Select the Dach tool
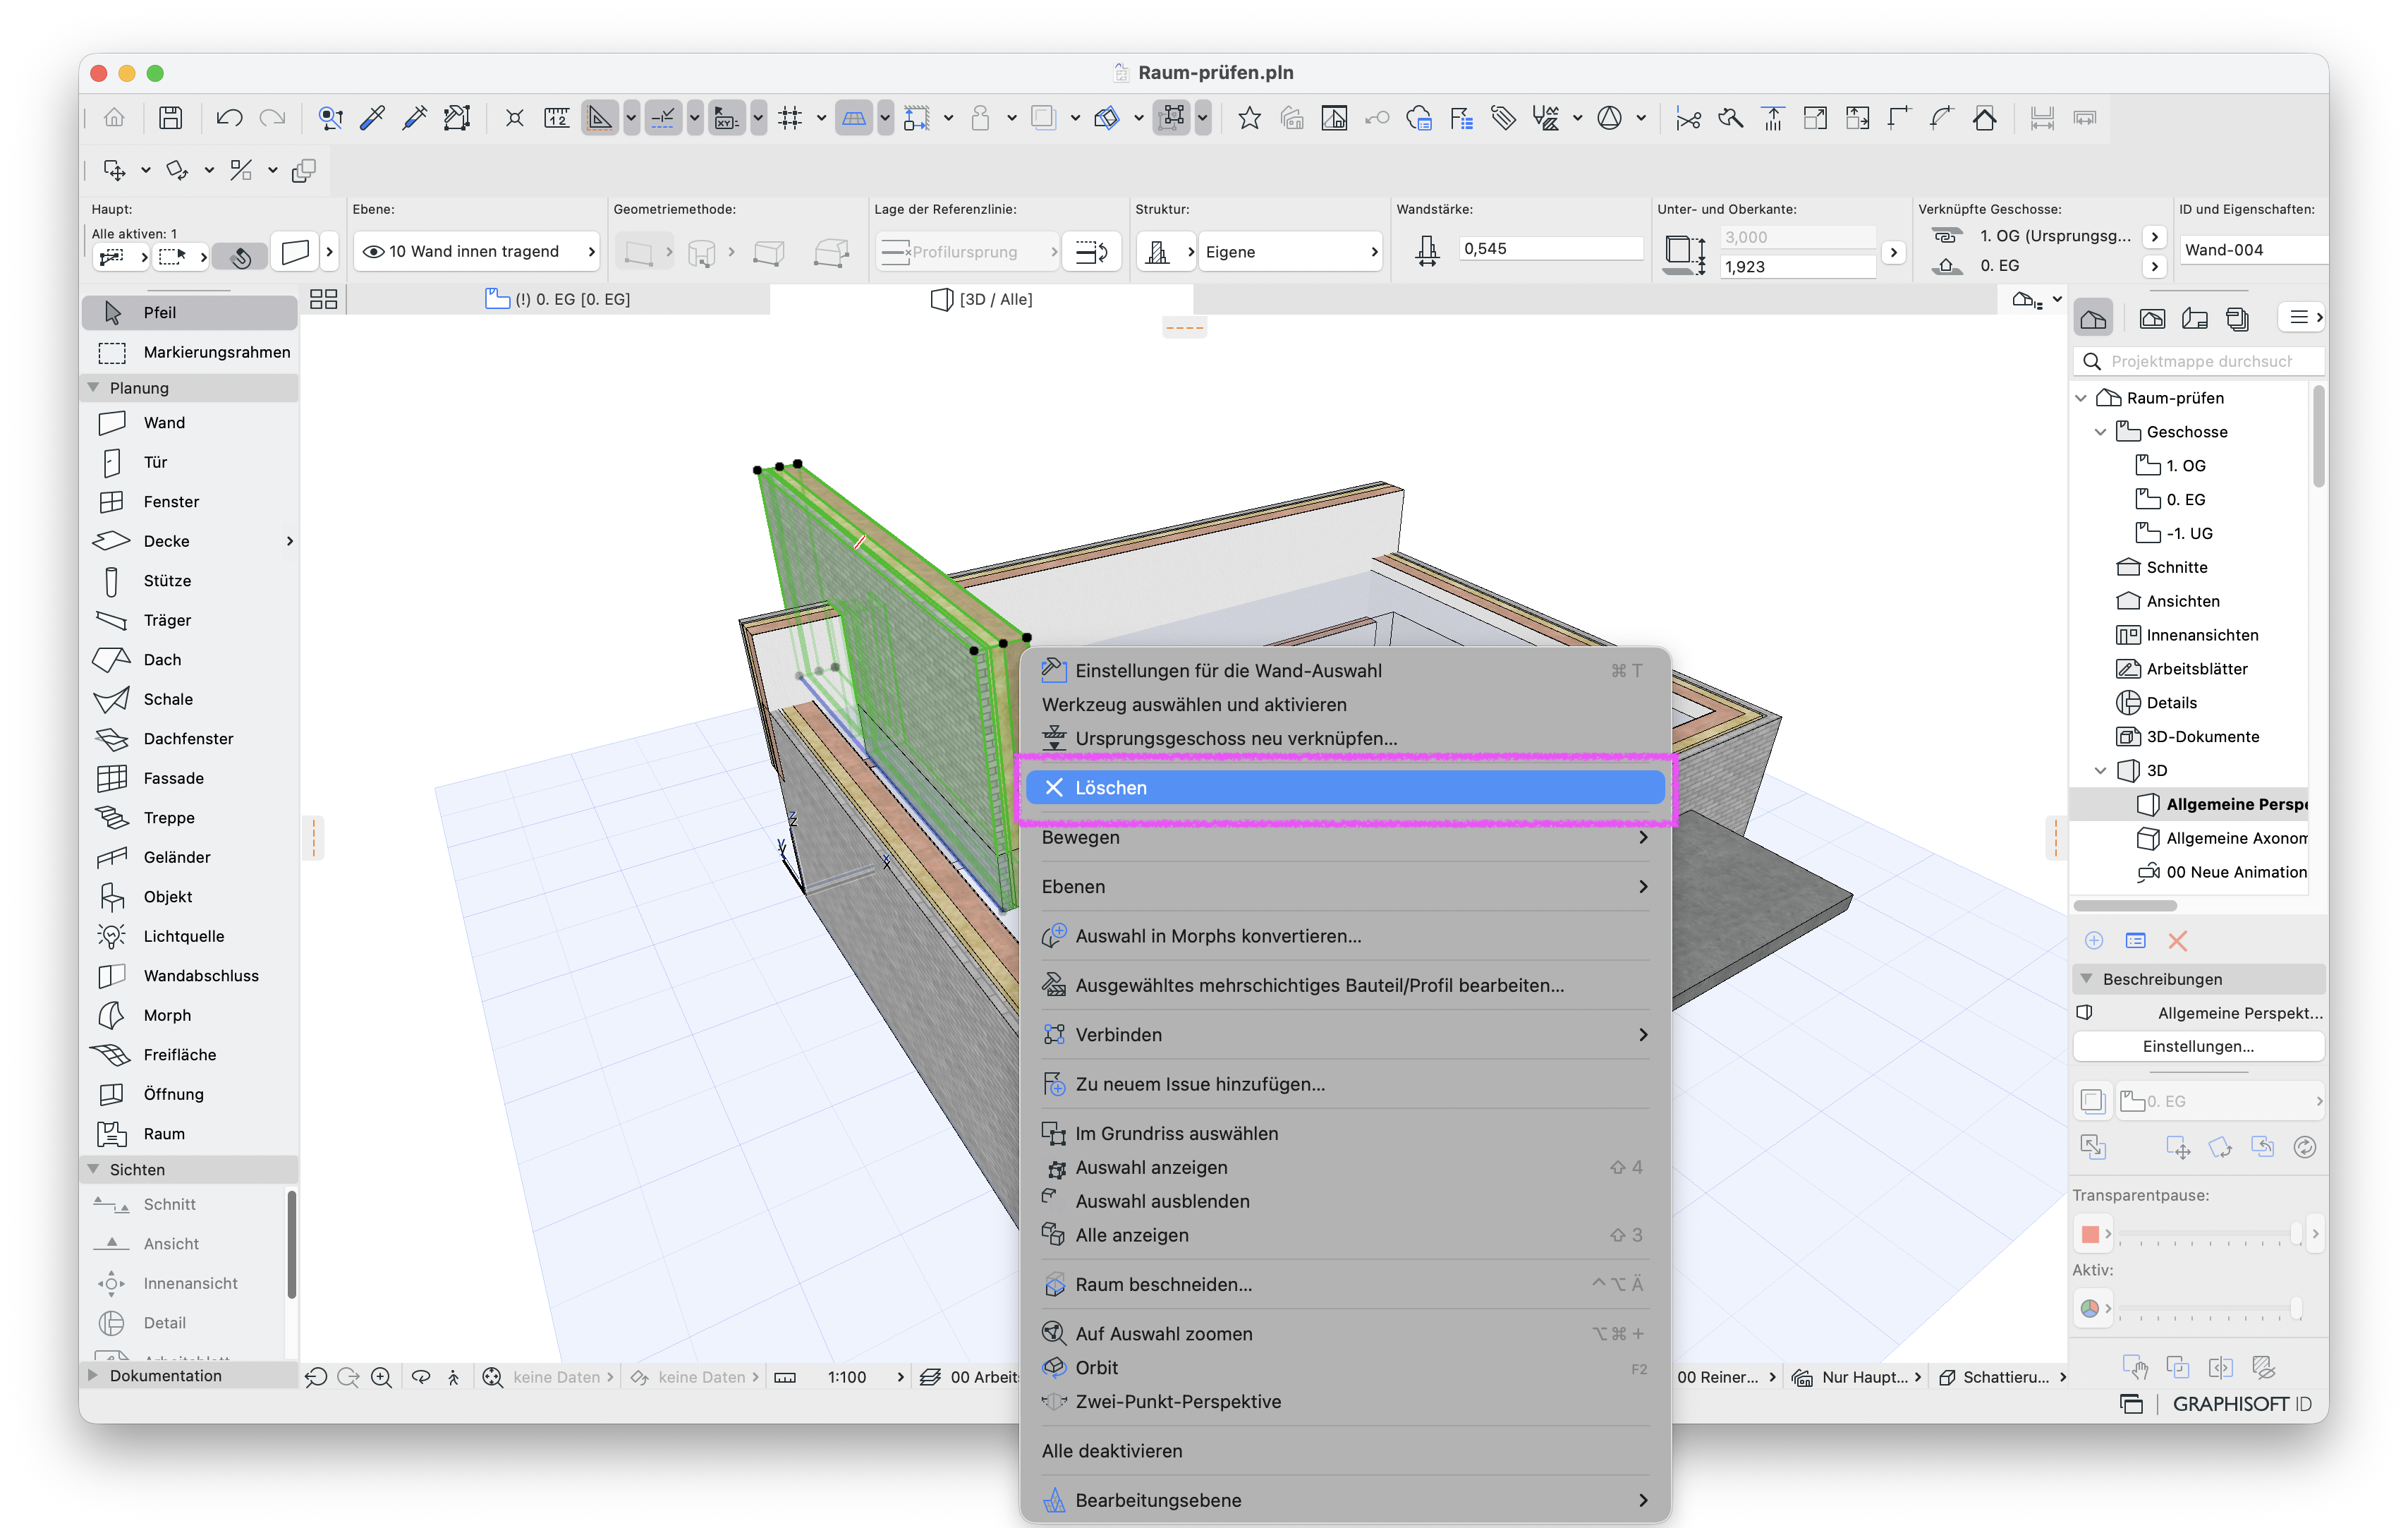This screenshot has height=1528, width=2408. 189,660
